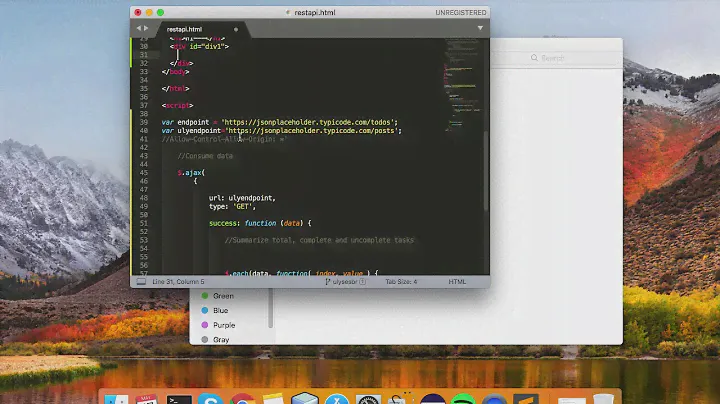Close the restapi.html tab
This screenshot has width=720, height=404.
pyautogui.click(x=236, y=30)
